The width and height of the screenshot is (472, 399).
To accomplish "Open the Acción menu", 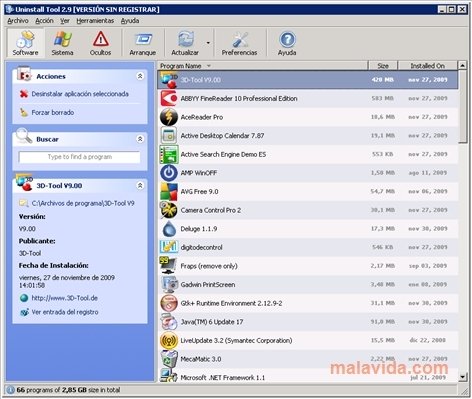I will click(44, 21).
